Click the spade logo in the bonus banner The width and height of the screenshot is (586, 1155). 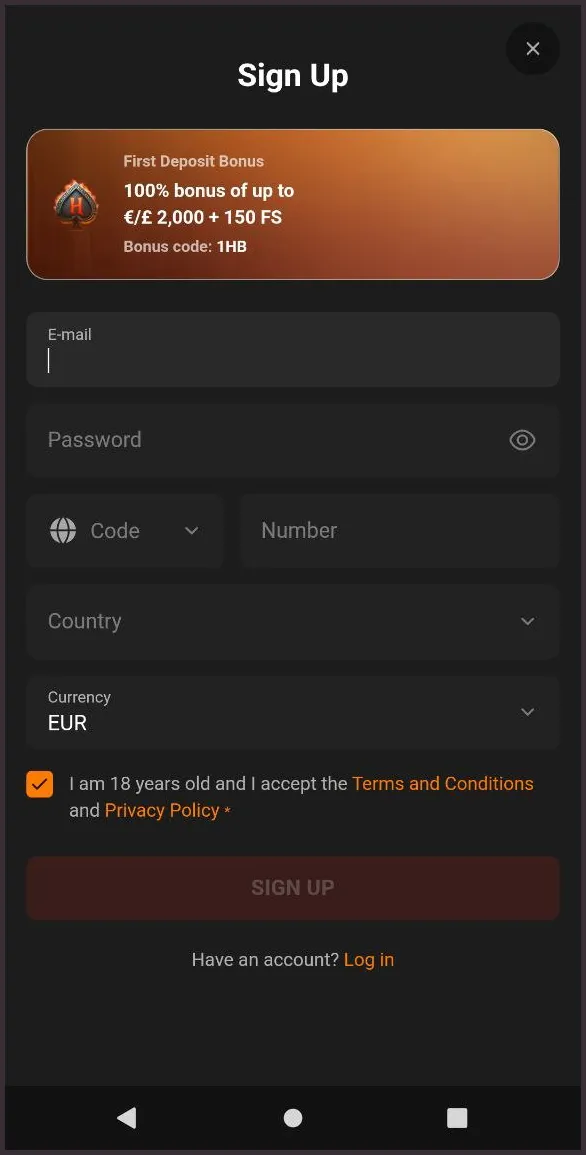[x=77, y=204]
